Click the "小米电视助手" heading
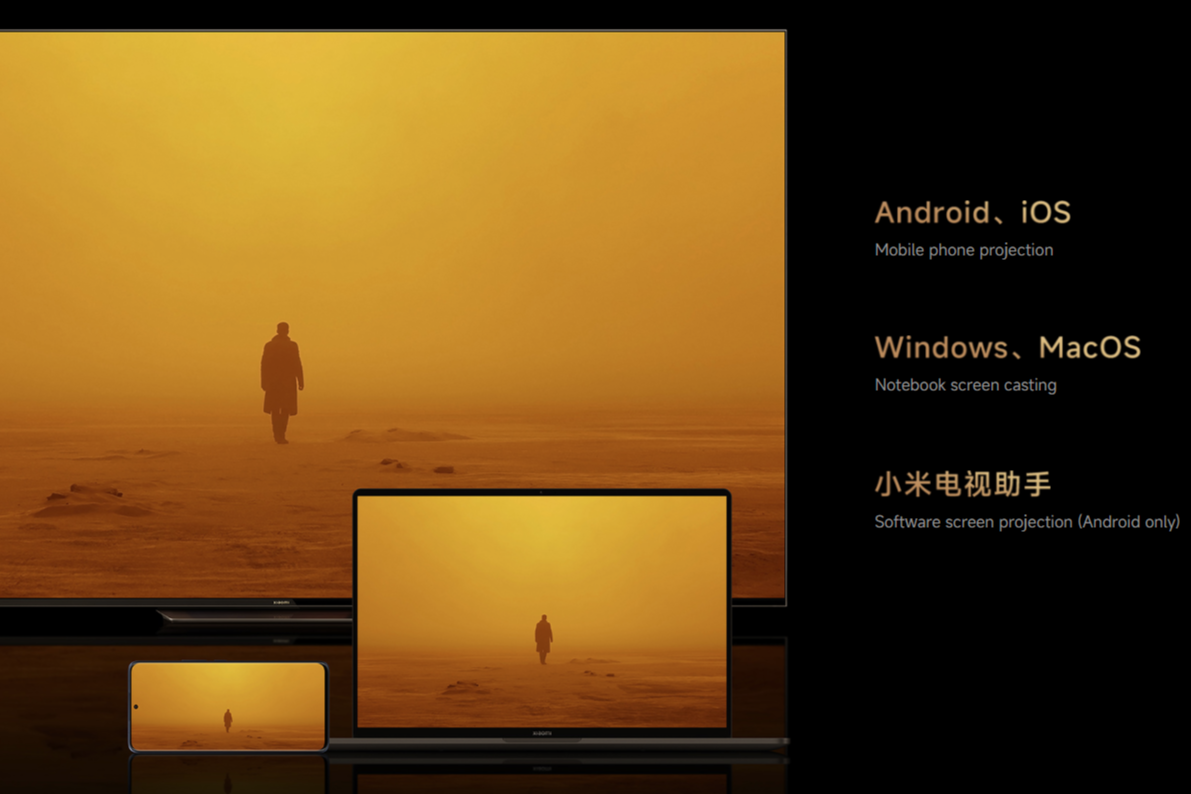1191x794 pixels. [x=962, y=484]
